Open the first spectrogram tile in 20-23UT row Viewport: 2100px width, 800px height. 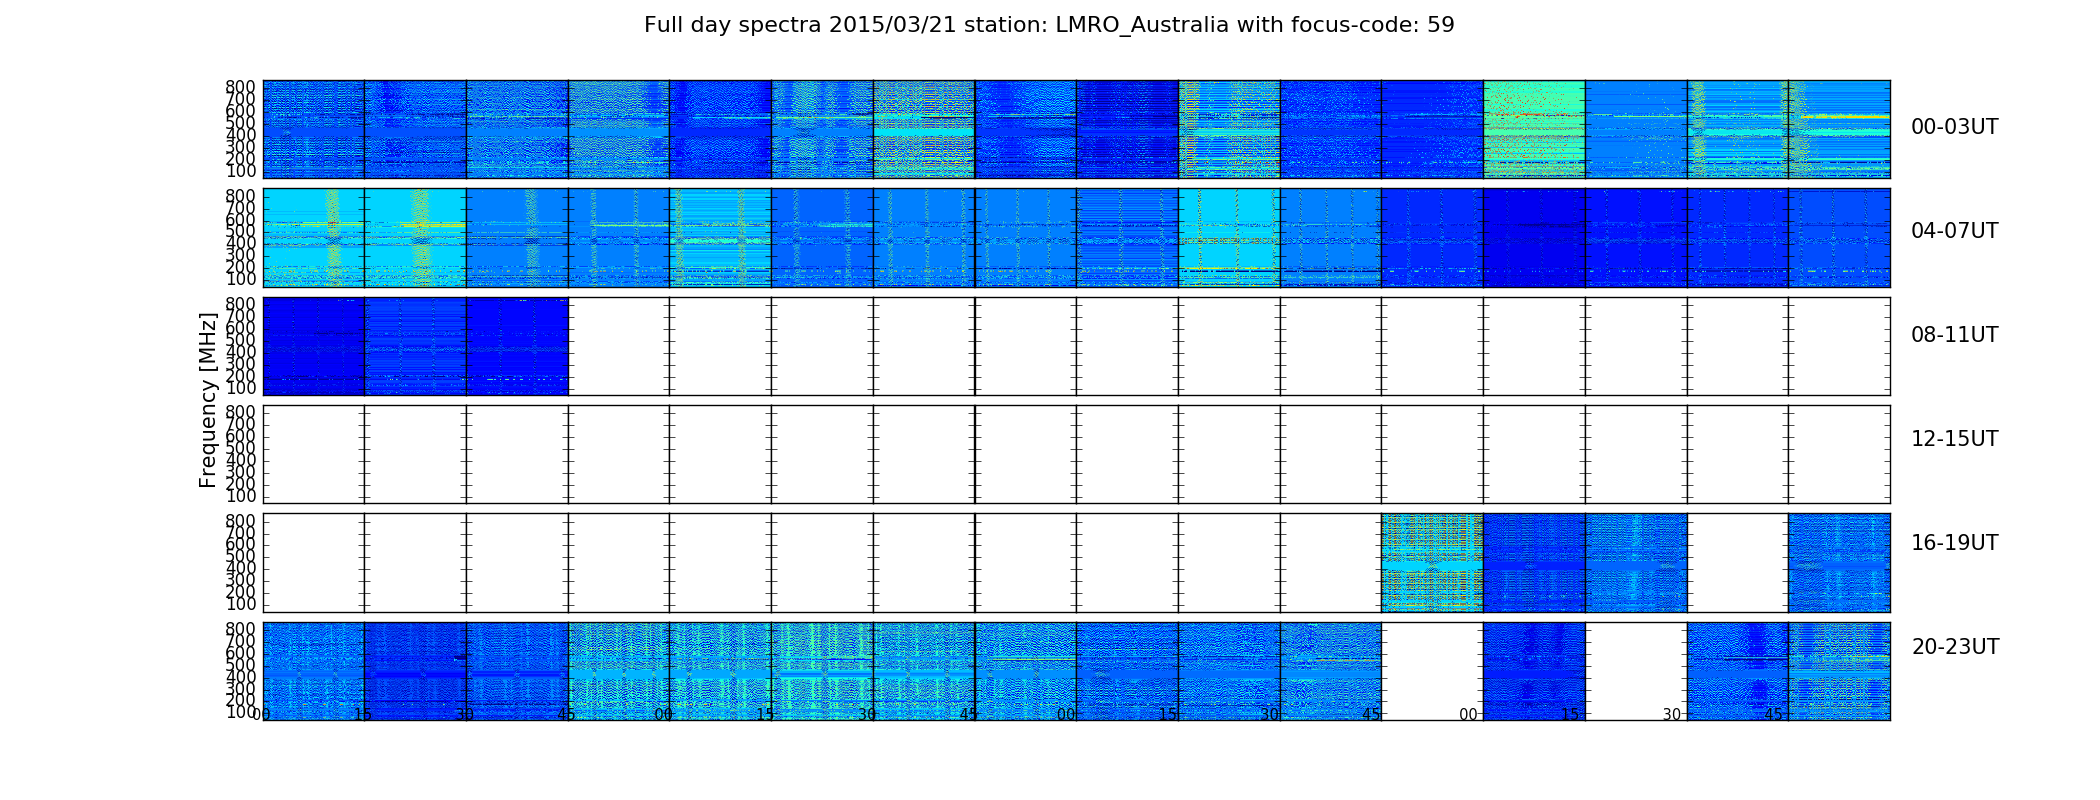click(x=314, y=671)
